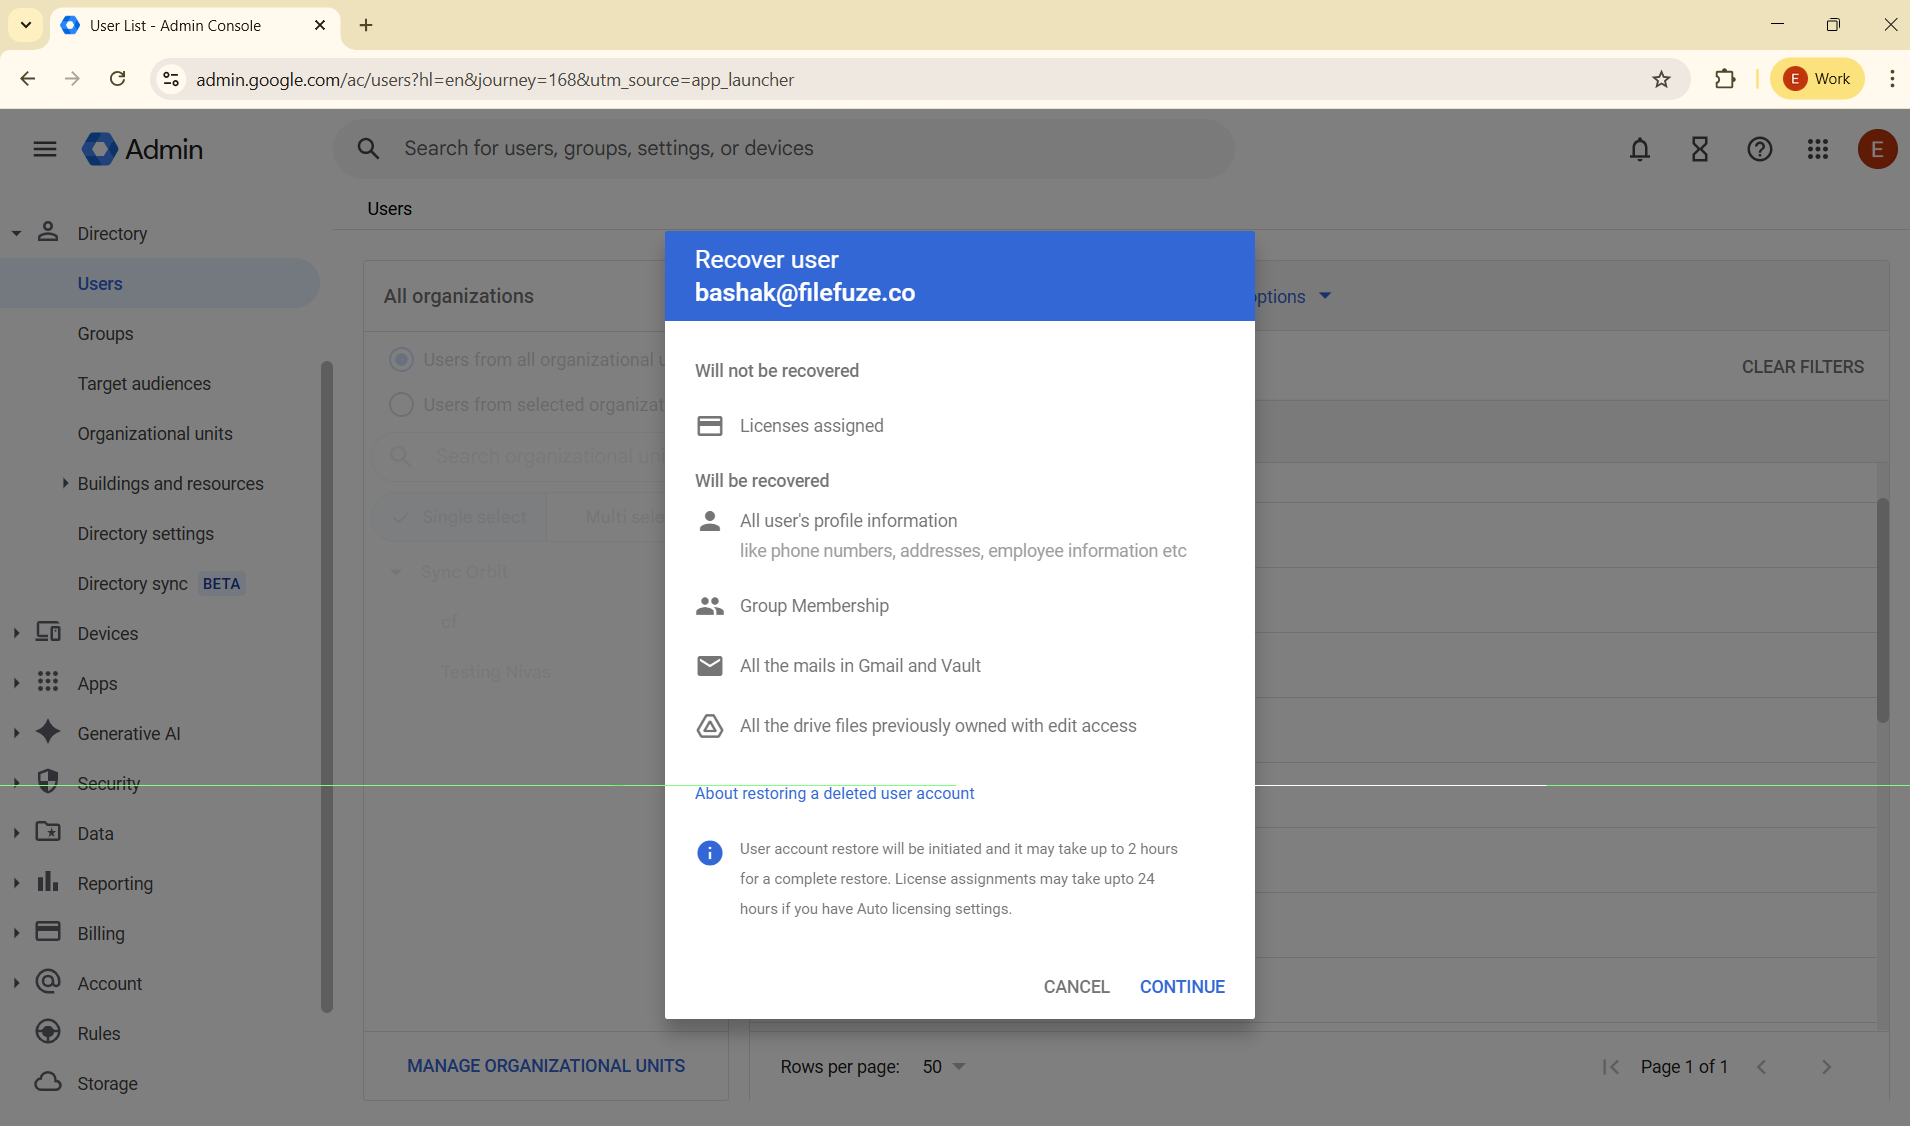1910x1126 pixels.
Task: Open About restoring a deleted user account
Action: click(834, 793)
